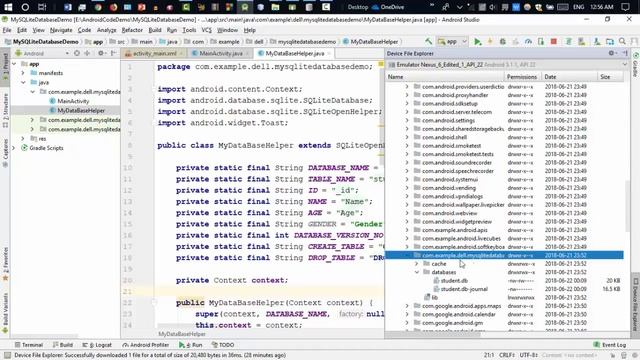This screenshot has width=640, height=360.
Task: Click Scroll from Source in Project panel
Action: (77, 53)
